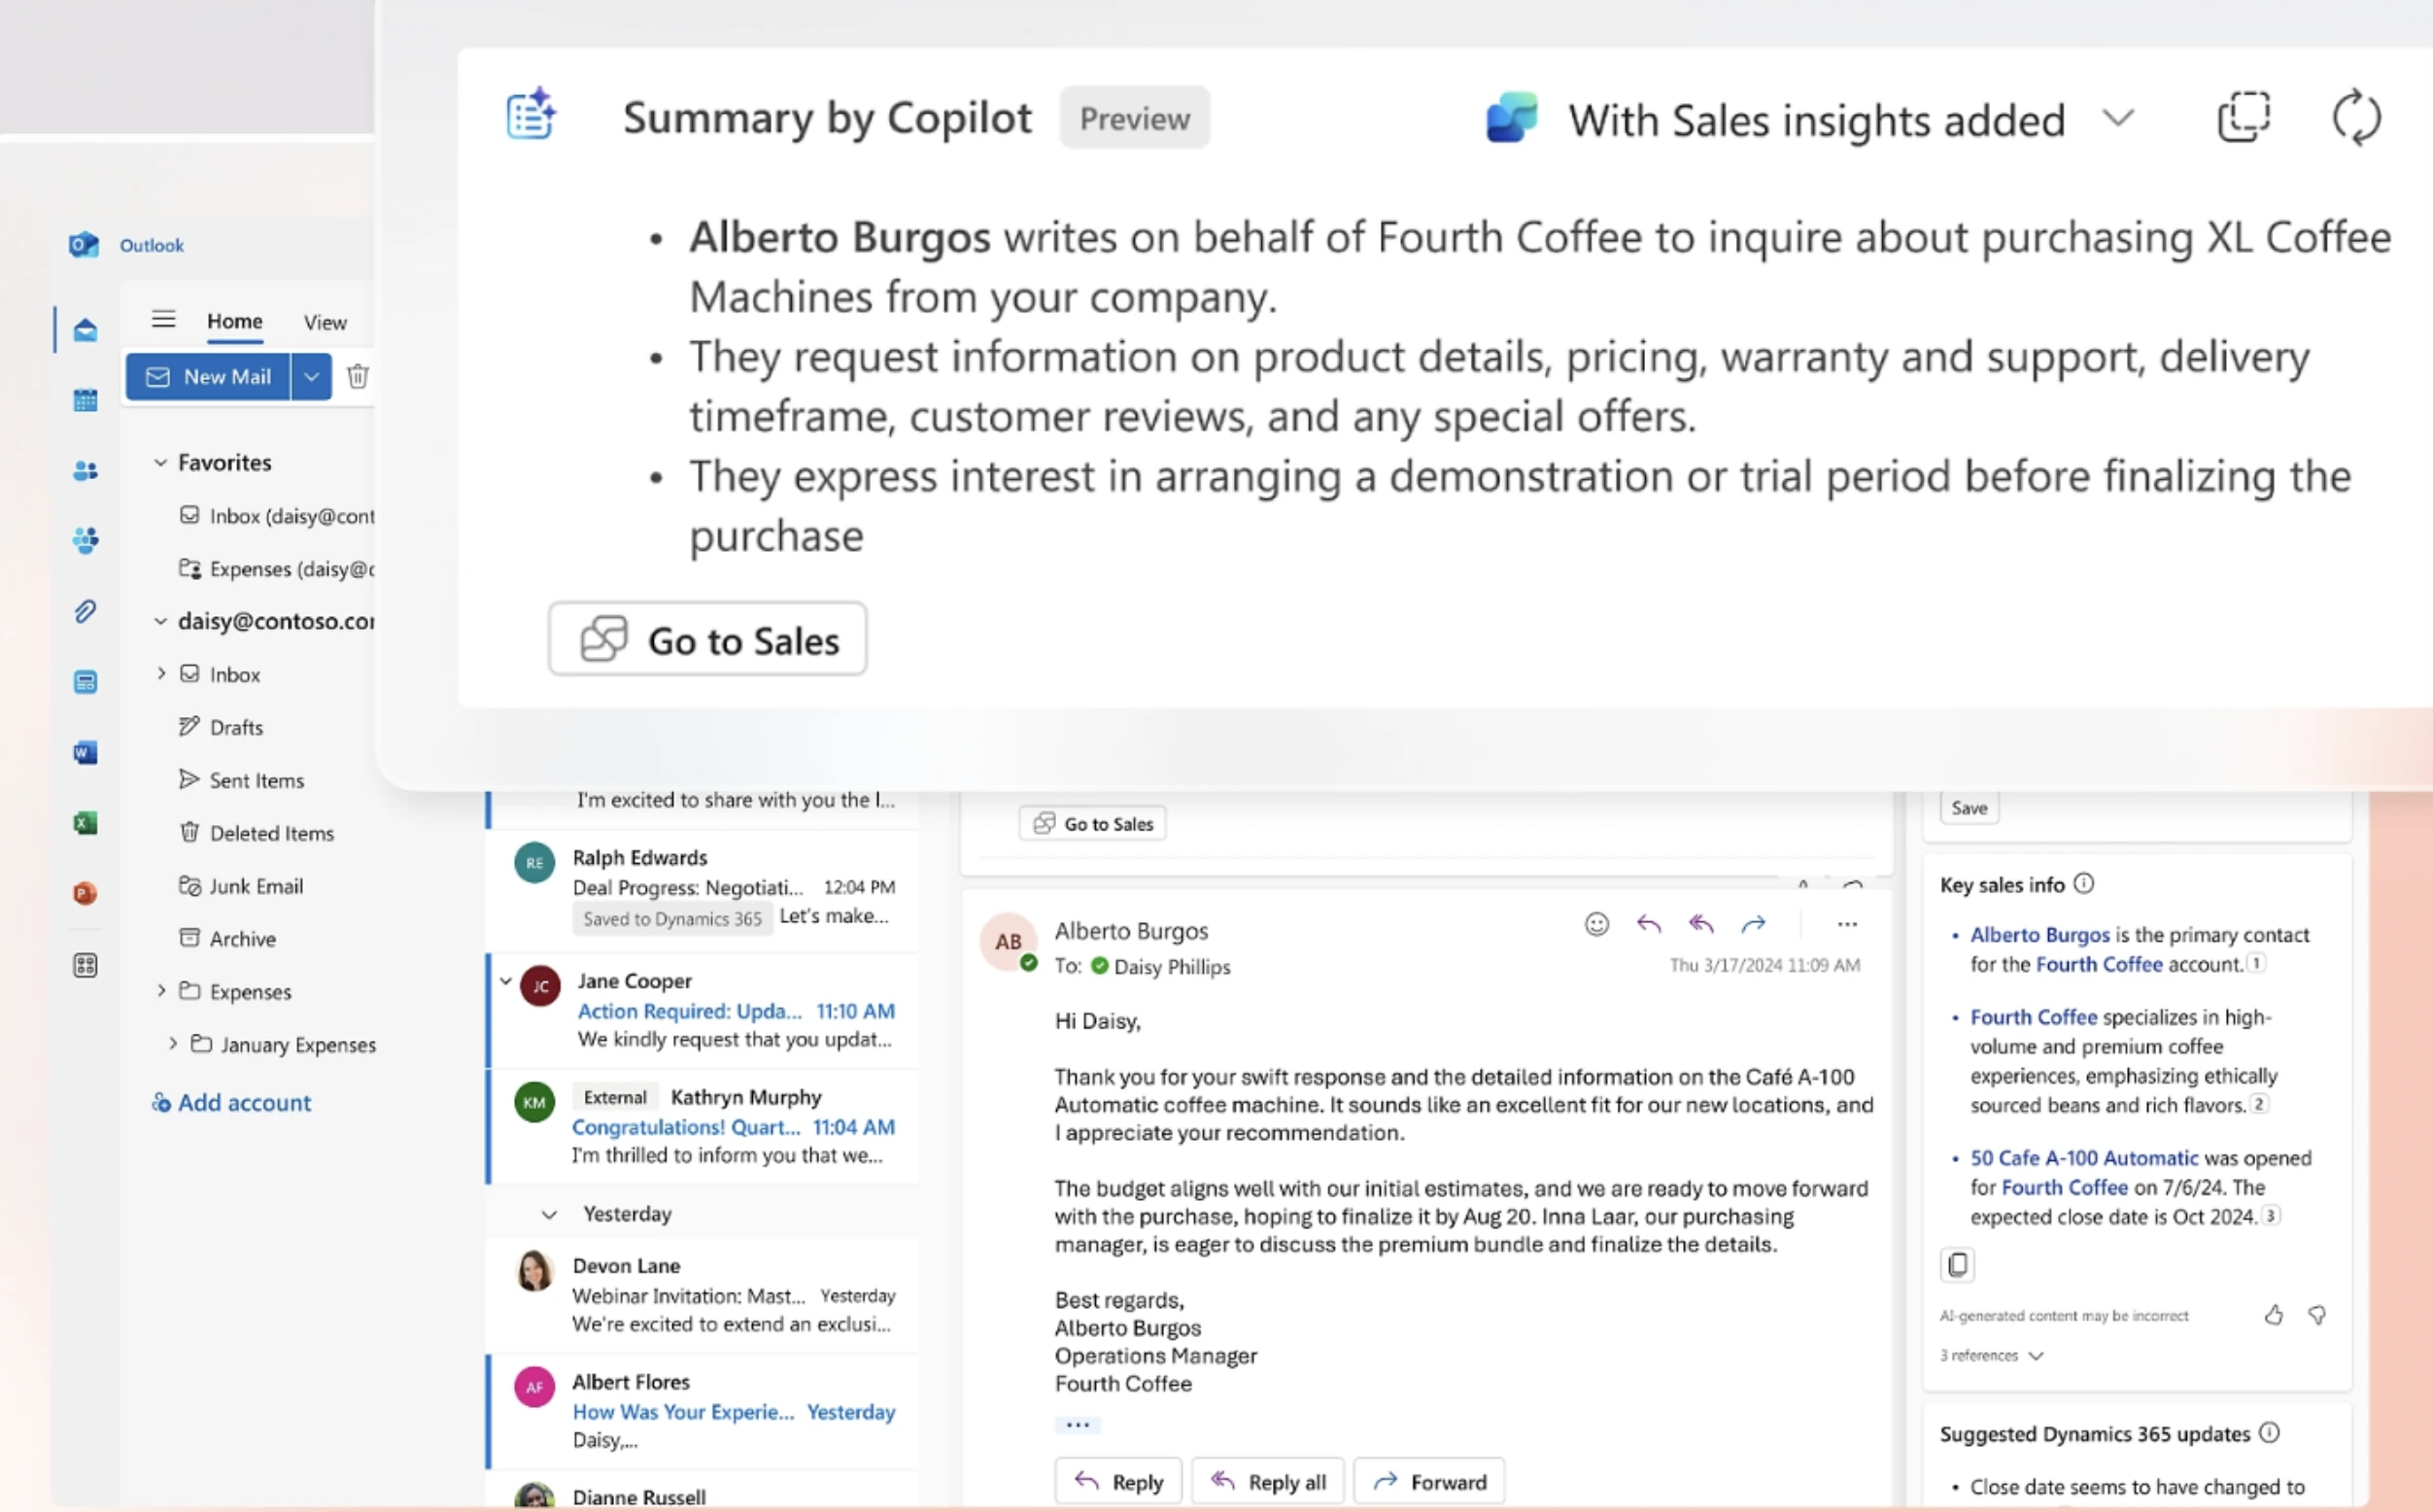This screenshot has width=2433, height=1512.
Task: Open the To Do icon in rail
Action: (85, 682)
